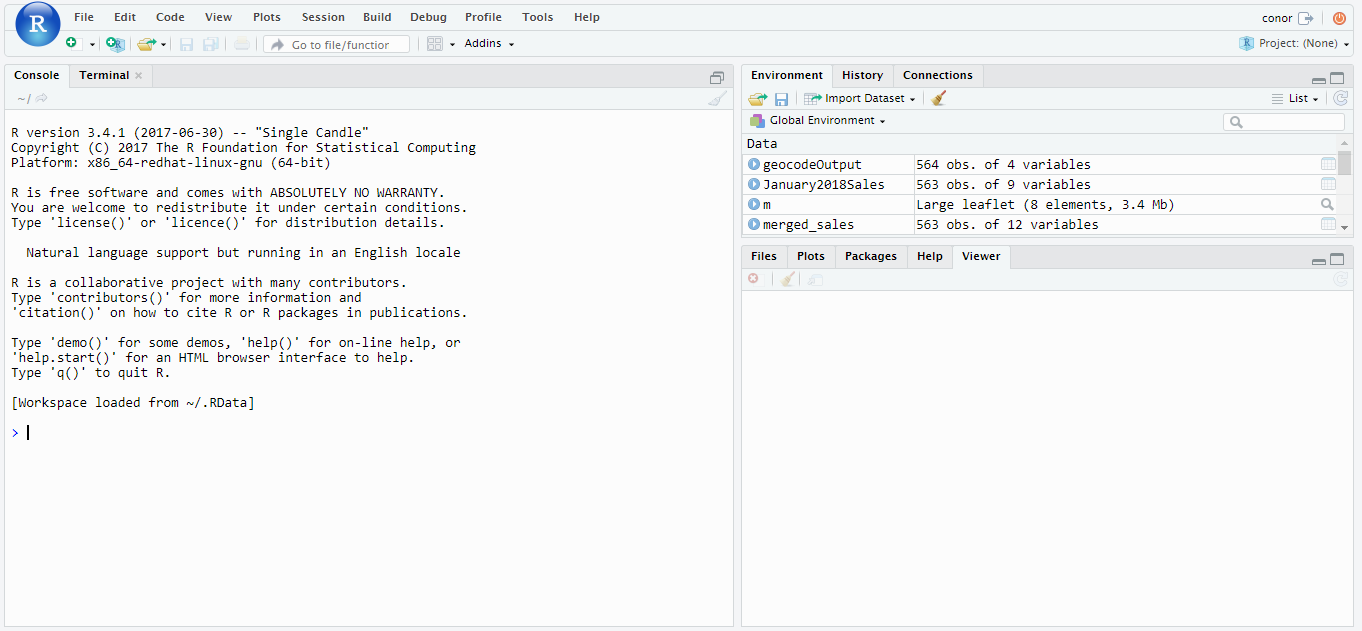Click the RStudio logo
Screen dimensions: 1362x631
coord(38,25)
